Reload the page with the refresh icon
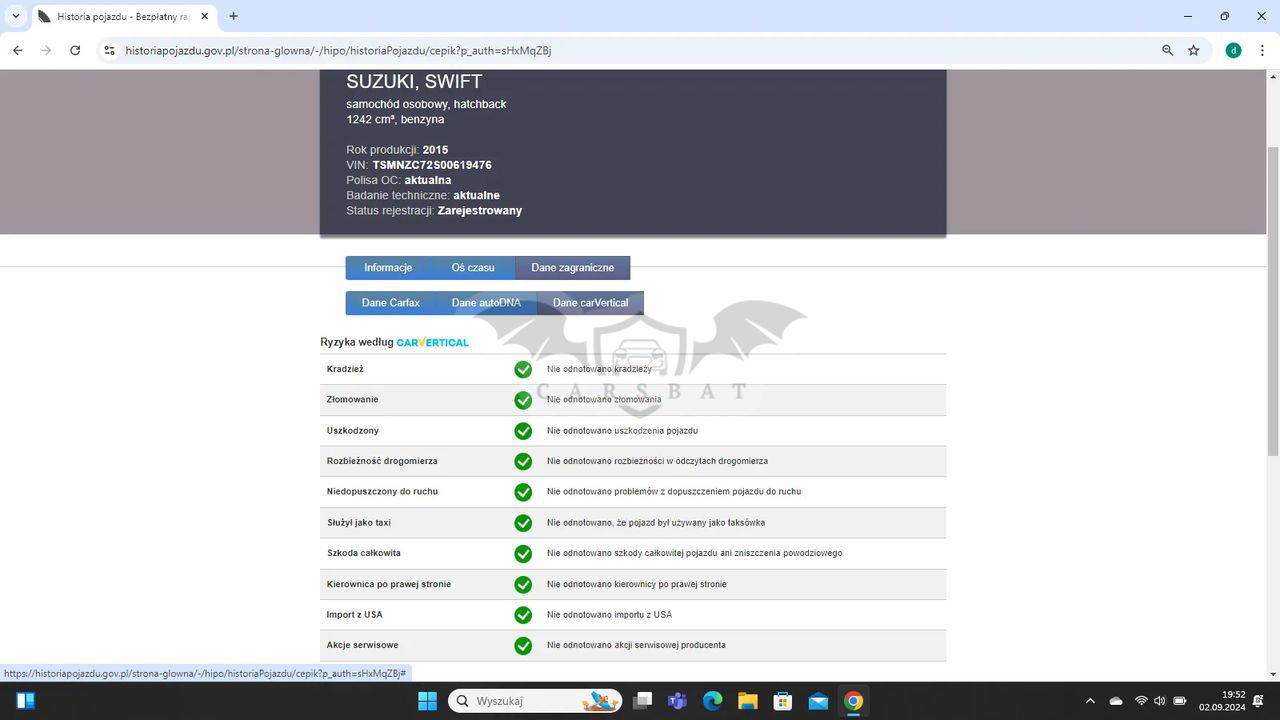The width and height of the screenshot is (1280, 720). pos(75,50)
